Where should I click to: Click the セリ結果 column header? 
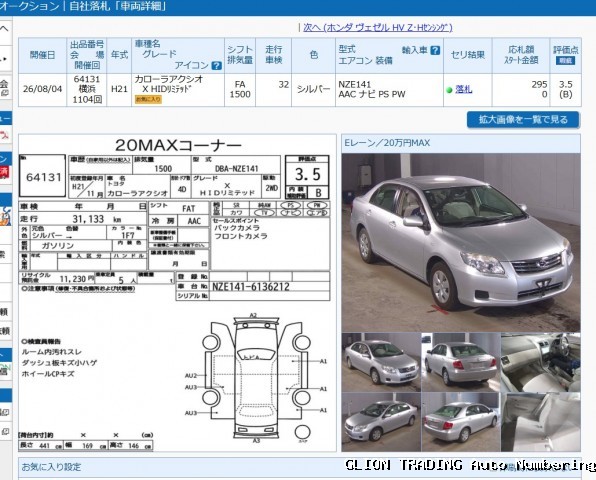[x=468, y=55]
